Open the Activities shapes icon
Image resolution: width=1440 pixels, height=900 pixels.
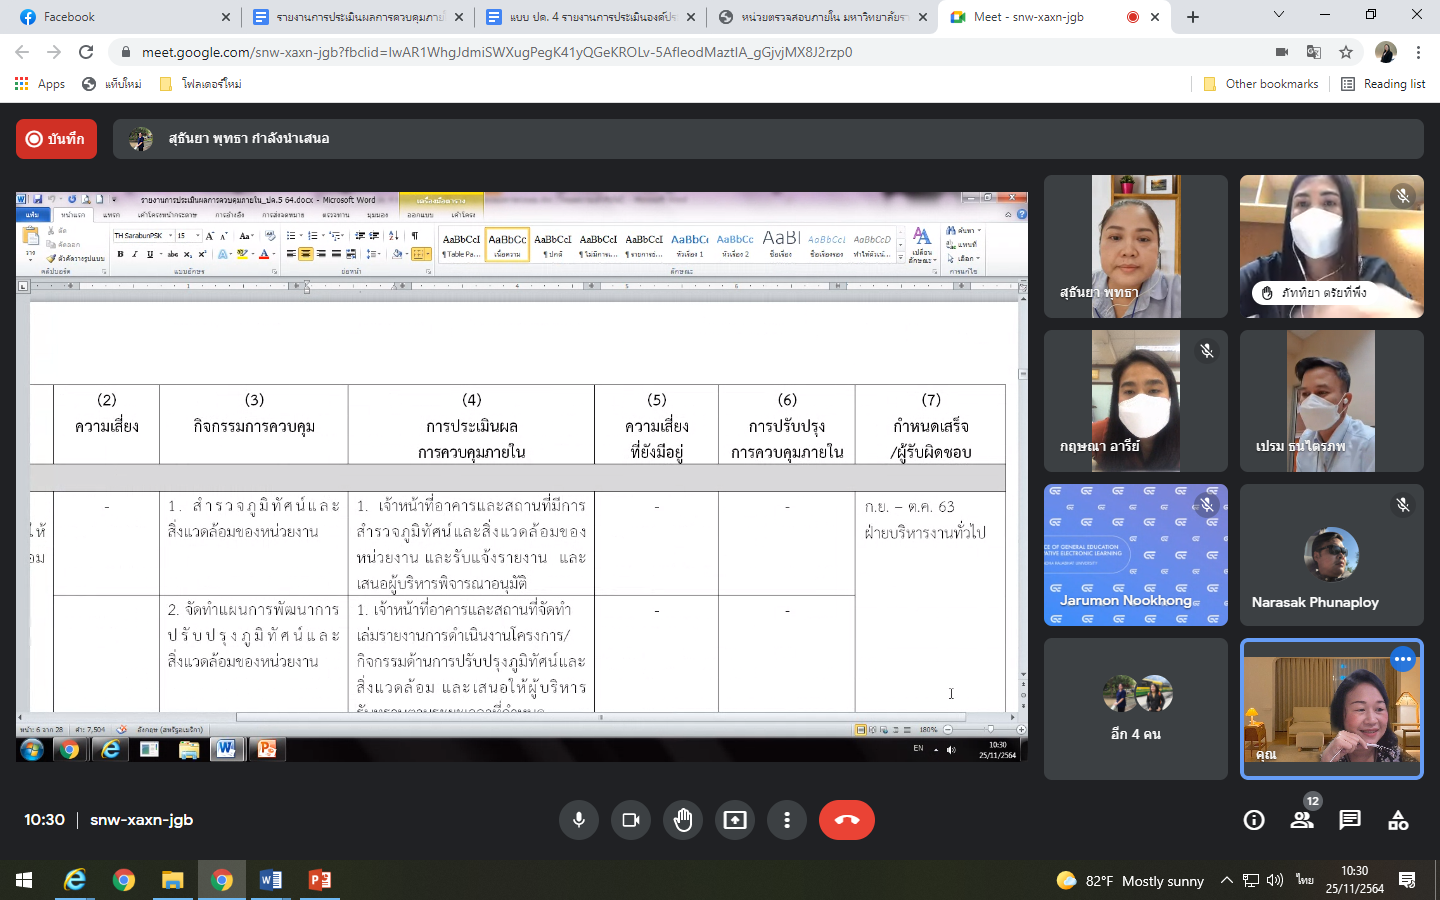1398,820
